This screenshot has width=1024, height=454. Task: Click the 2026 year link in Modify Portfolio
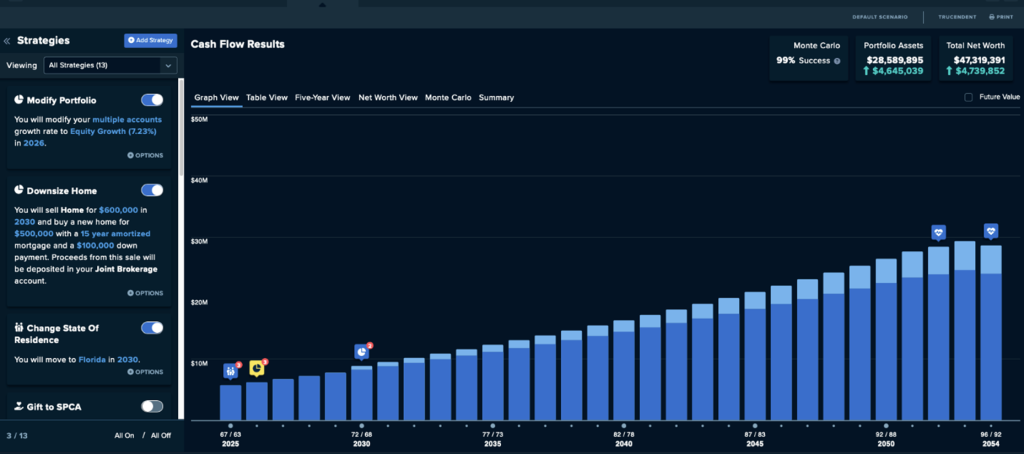point(33,144)
